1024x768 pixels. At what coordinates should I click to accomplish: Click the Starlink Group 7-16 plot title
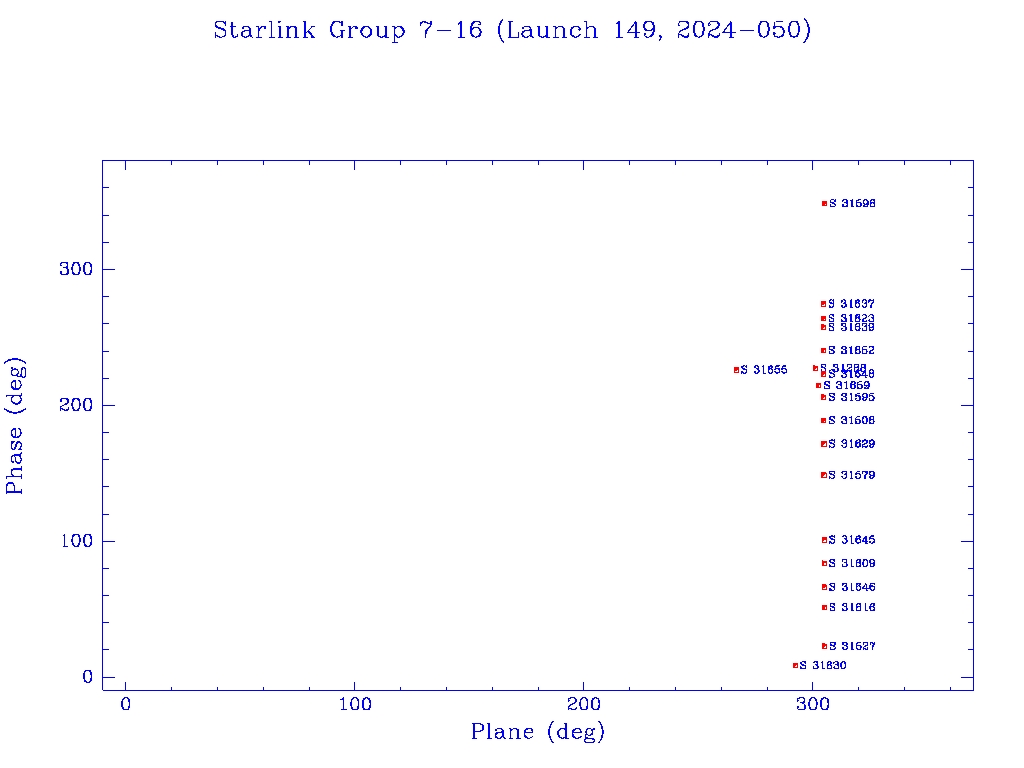click(512, 30)
